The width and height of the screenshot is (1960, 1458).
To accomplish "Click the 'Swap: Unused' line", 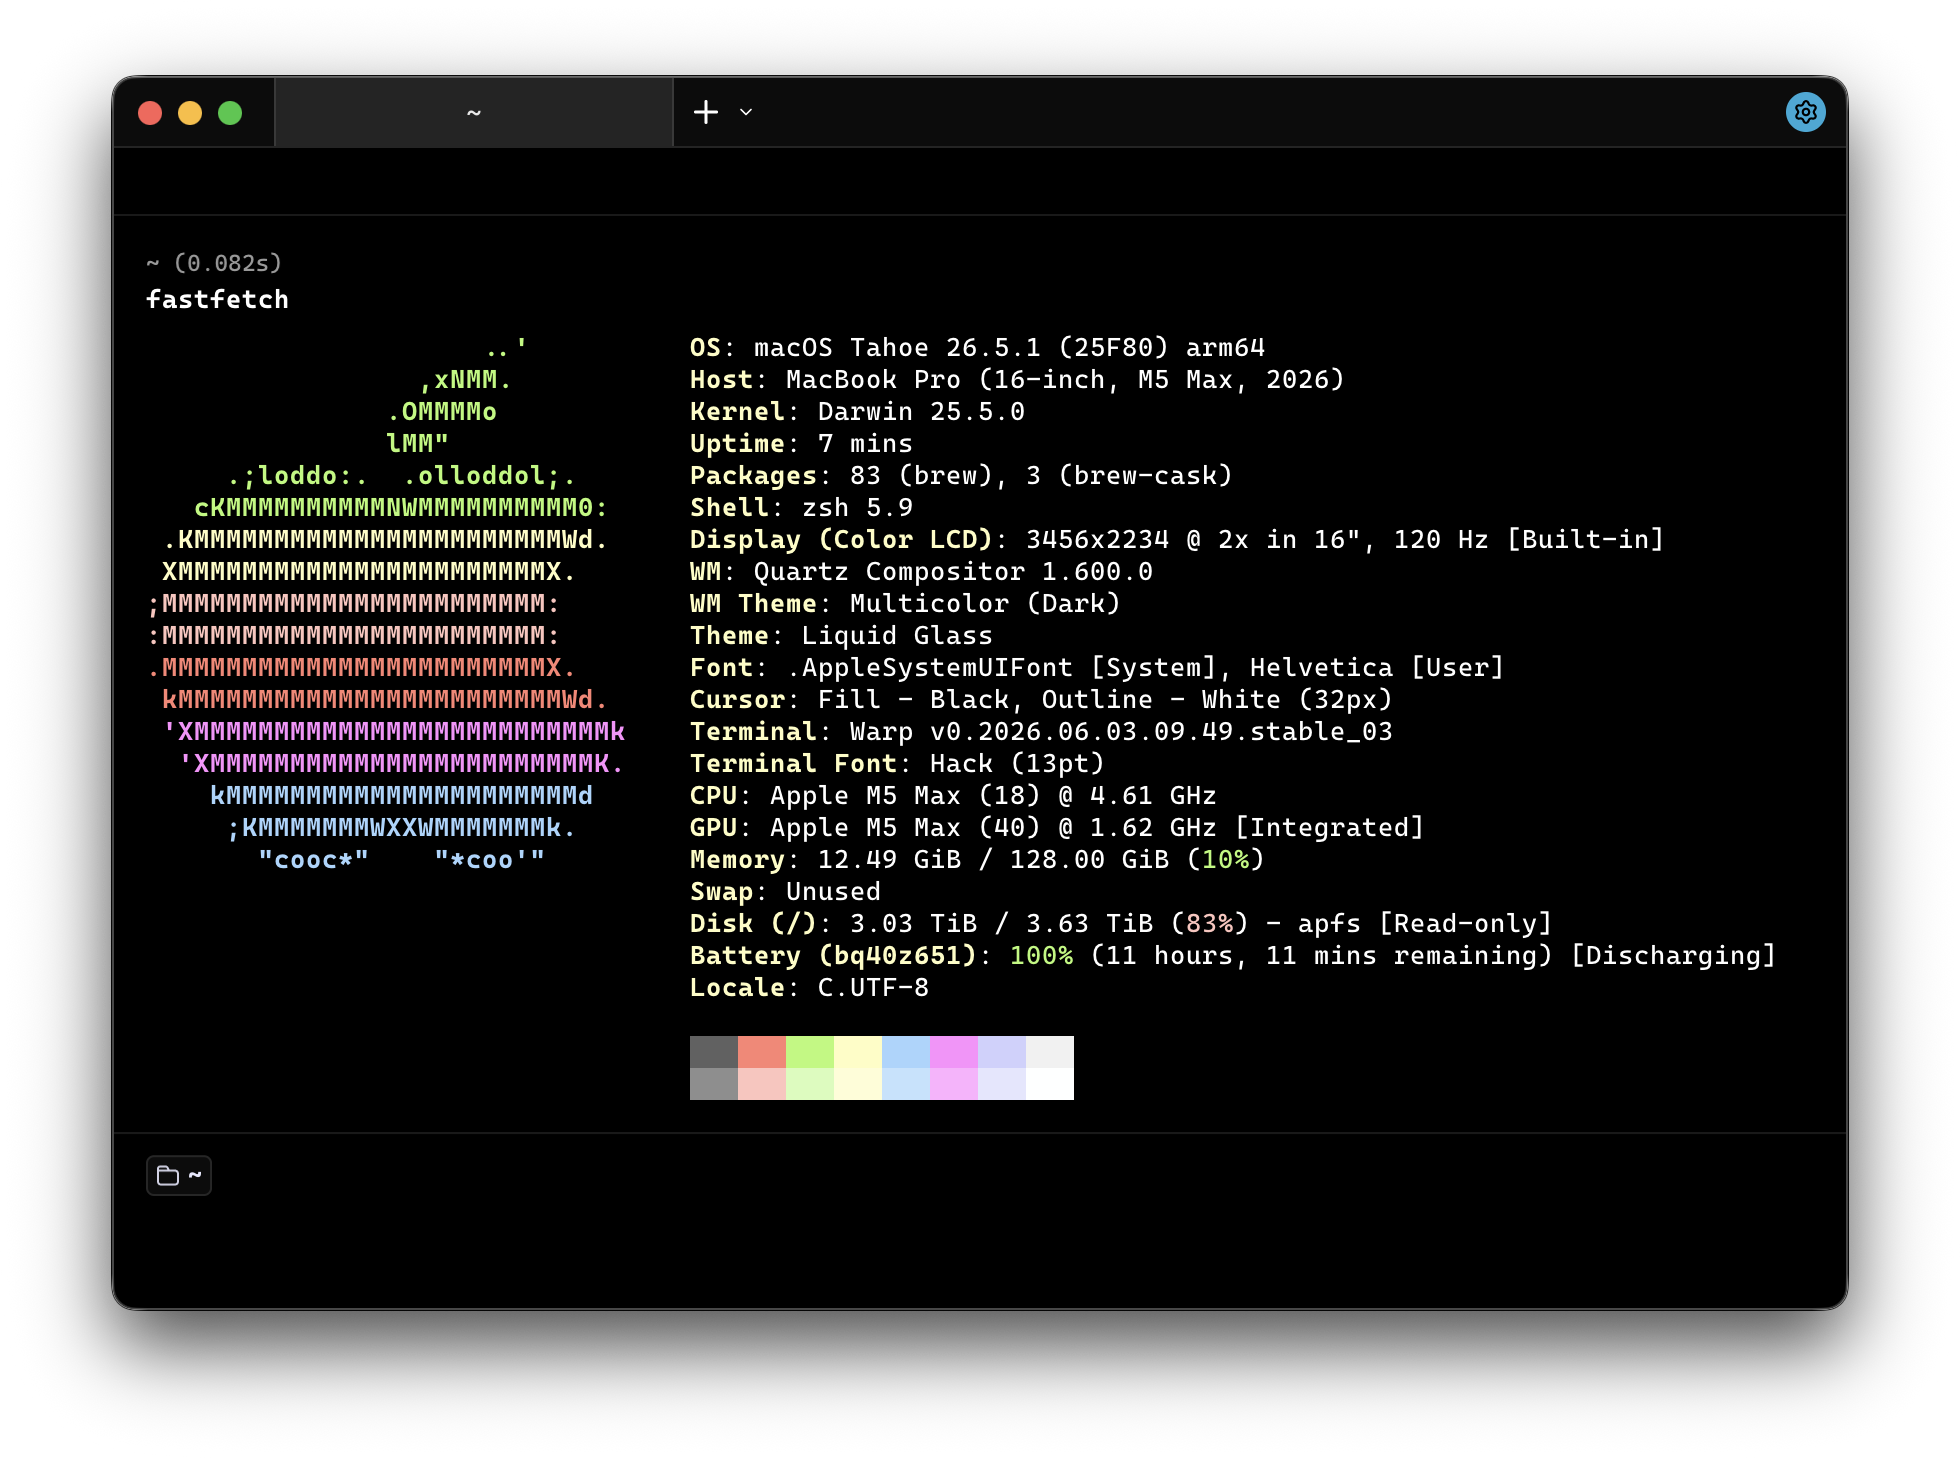I will coord(785,891).
